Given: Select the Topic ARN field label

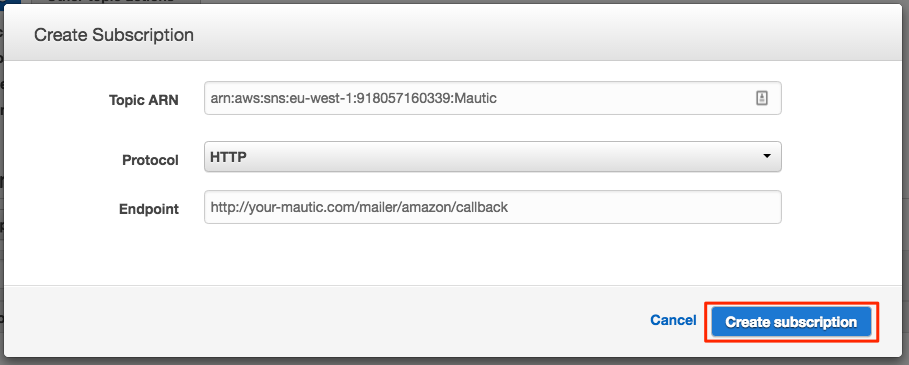Looking at the screenshot, I should [x=144, y=100].
